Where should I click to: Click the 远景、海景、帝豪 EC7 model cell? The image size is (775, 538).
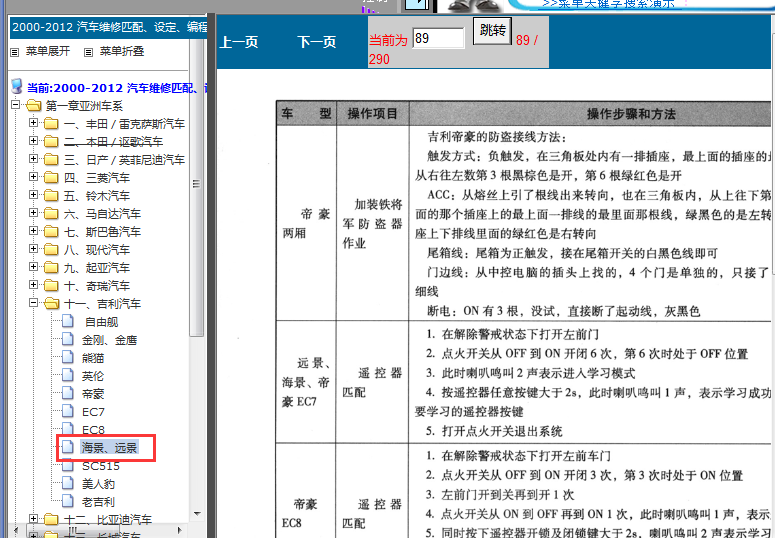pyautogui.click(x=306, y=382)
